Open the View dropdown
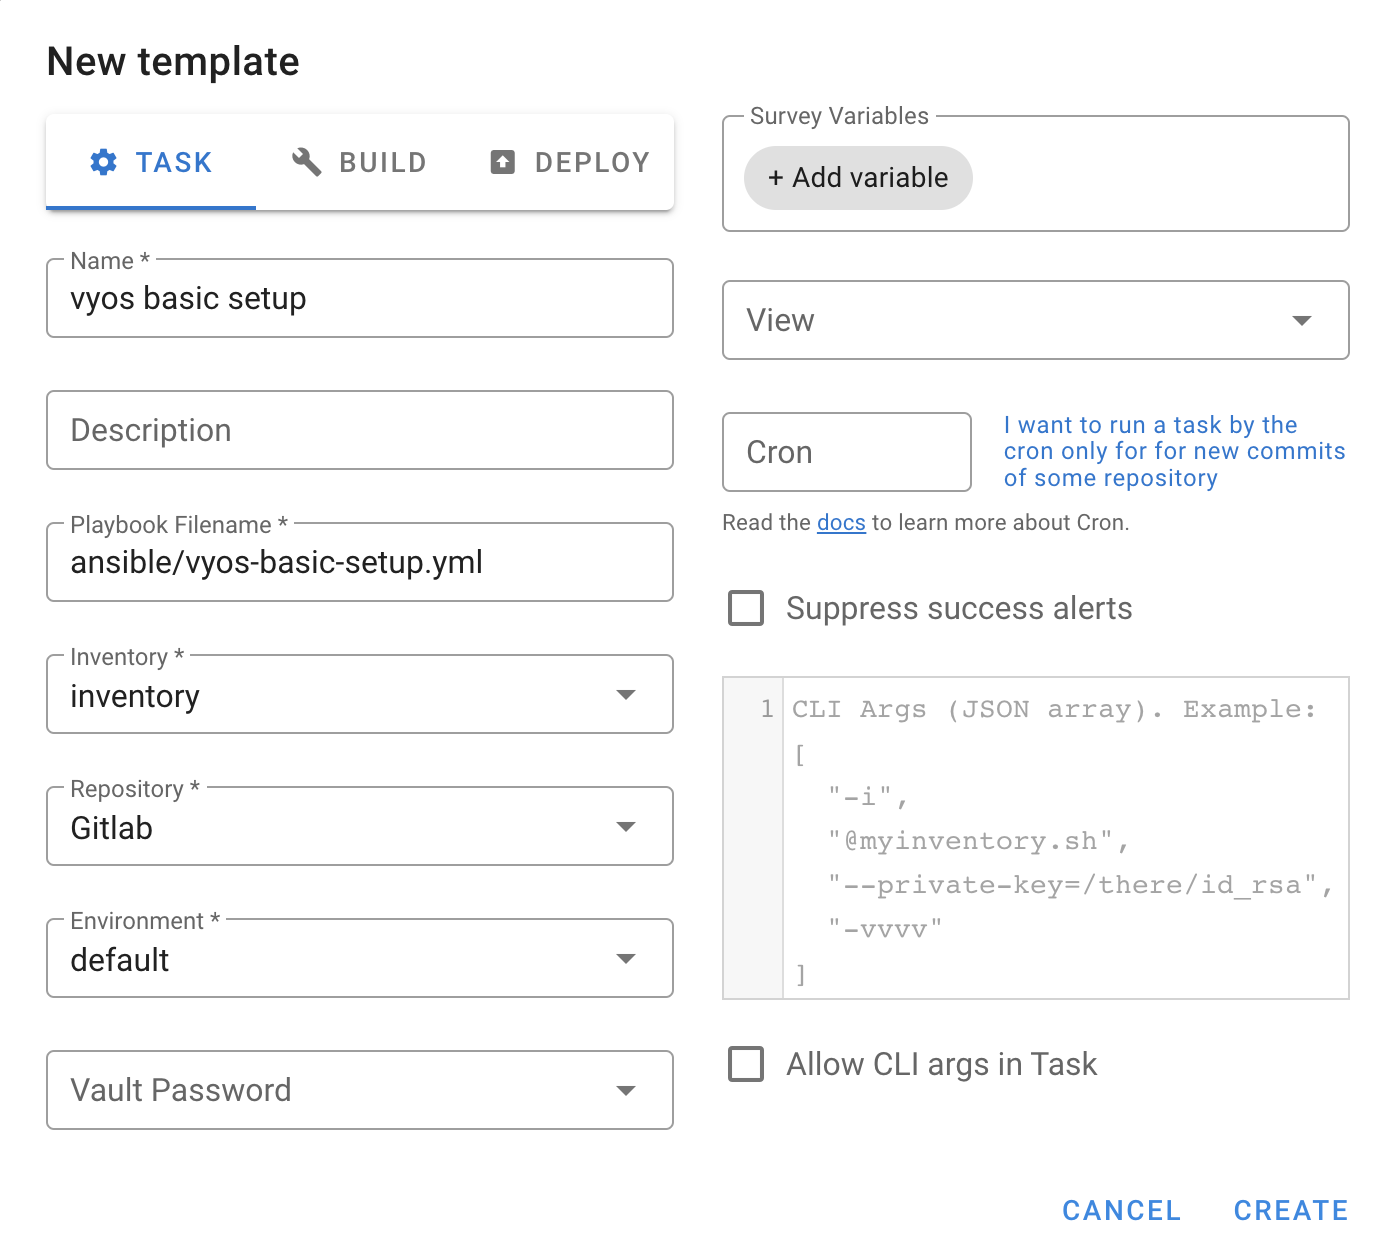1390x1246 pixels. click(1301, 321)
